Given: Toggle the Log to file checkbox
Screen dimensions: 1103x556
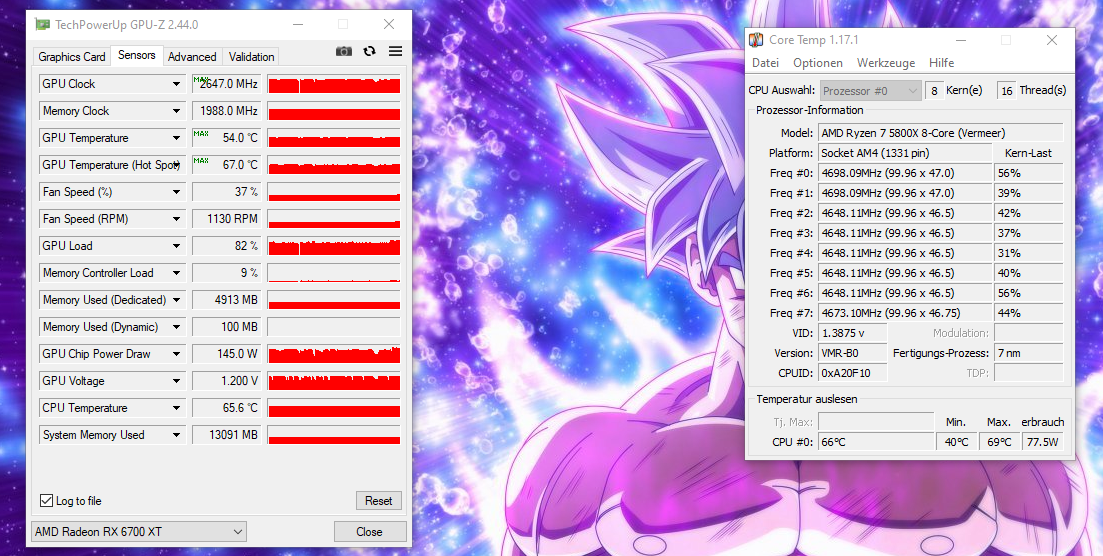Looking at the screenshot, I should 46,500.
